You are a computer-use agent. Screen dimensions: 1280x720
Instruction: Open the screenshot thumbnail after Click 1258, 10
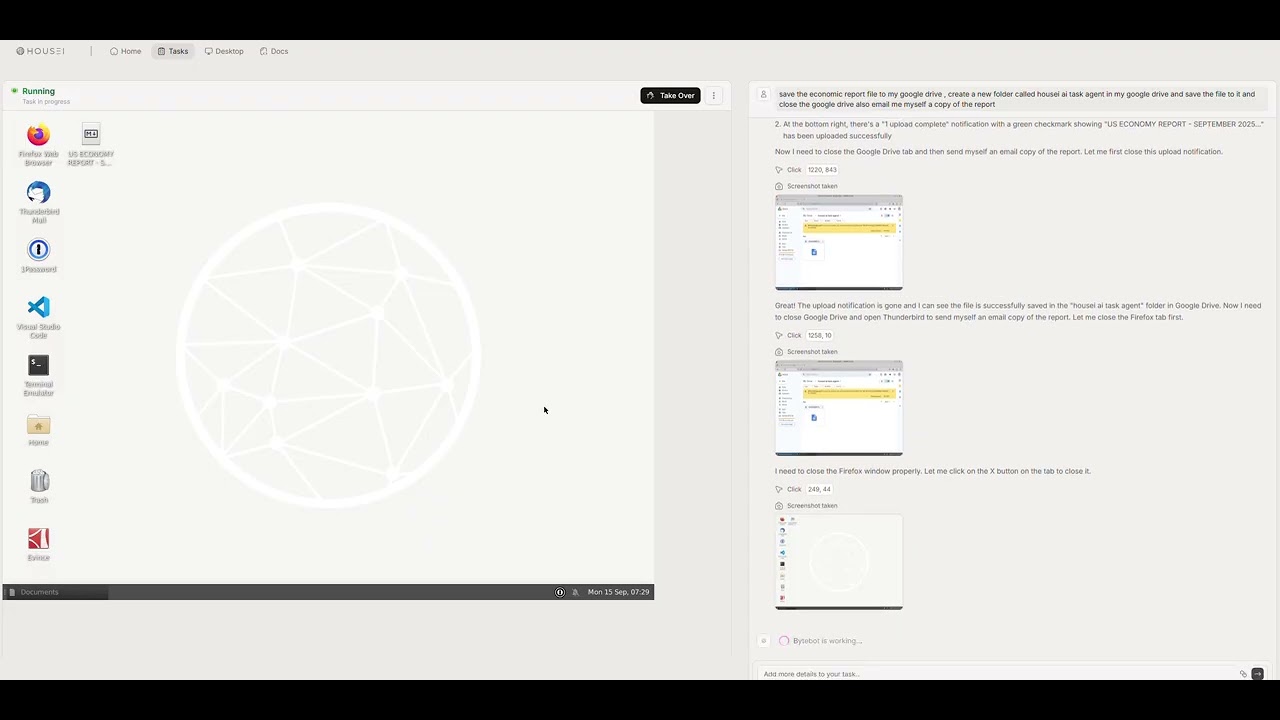coord(839,408)
